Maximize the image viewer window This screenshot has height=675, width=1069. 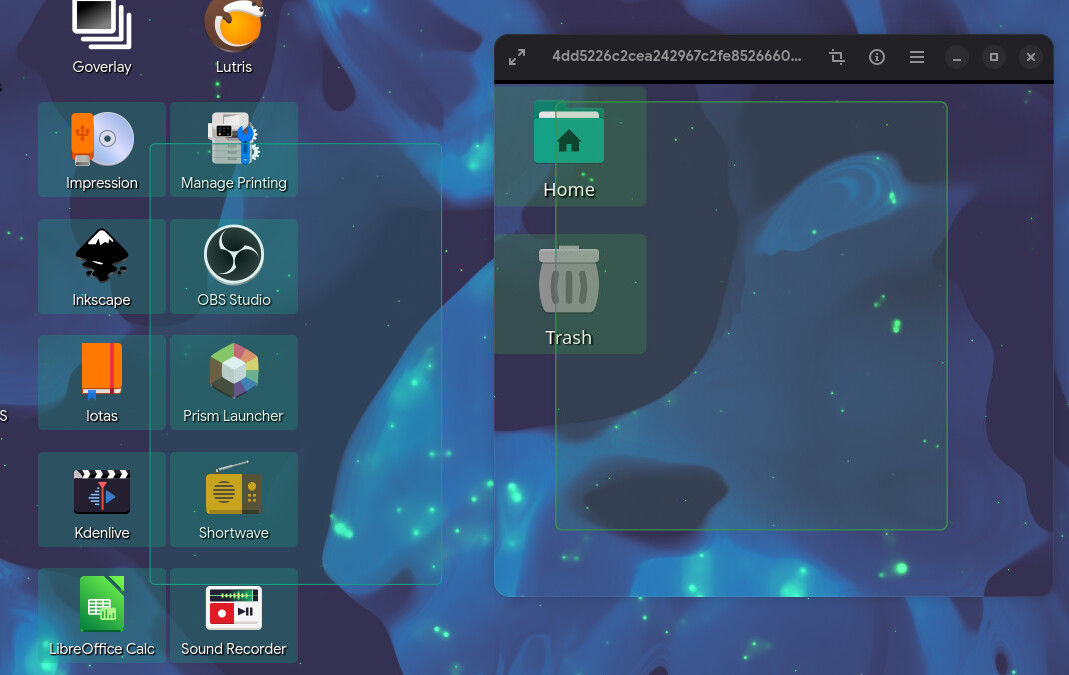tap(994, 57)
